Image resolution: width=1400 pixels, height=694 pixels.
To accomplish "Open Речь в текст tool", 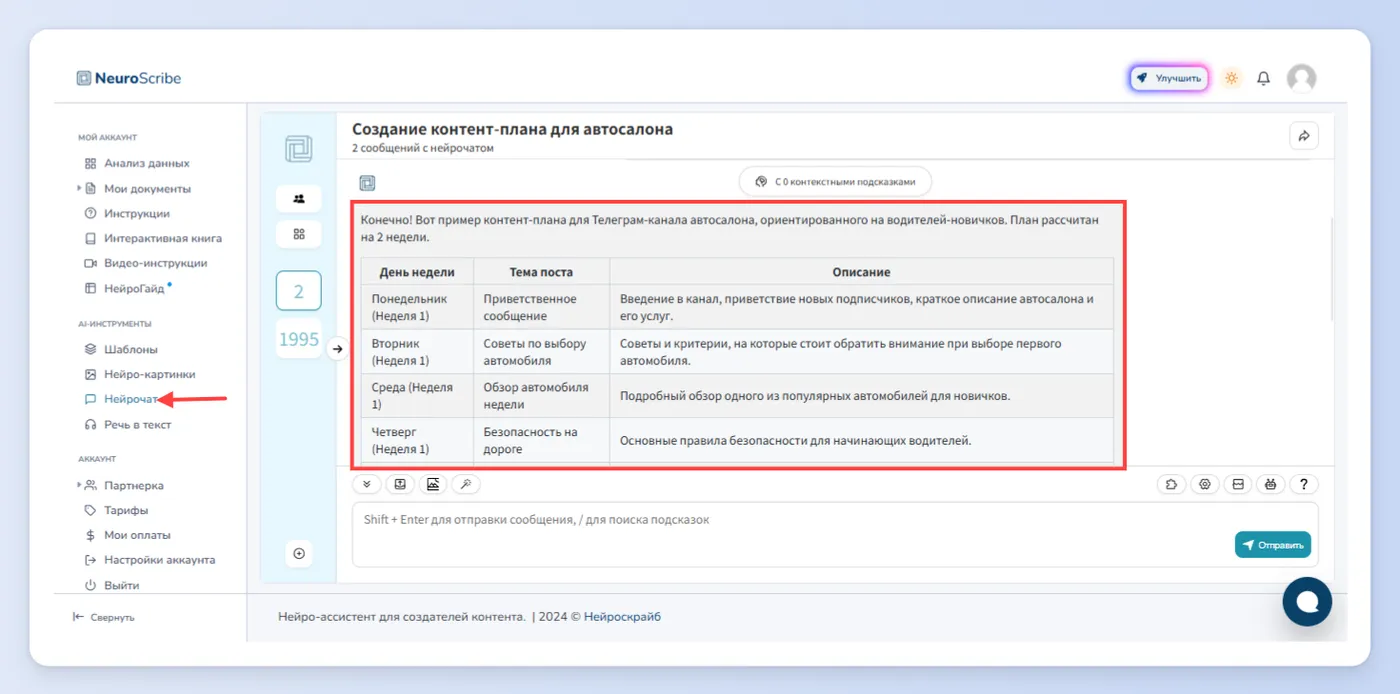I will coord(127,424).
